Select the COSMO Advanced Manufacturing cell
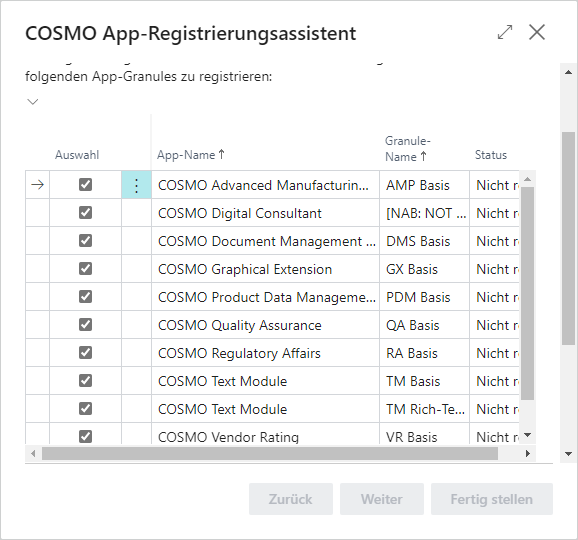The width and height of the screenshot is (578, 540). tap(265, 185)
